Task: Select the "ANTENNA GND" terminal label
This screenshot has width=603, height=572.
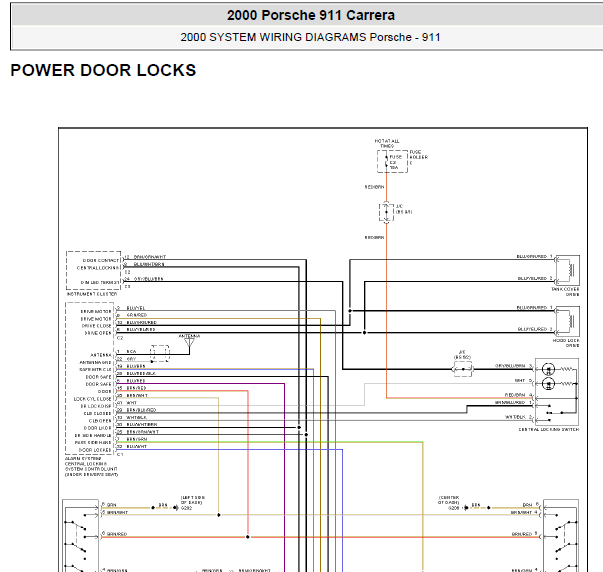Action: click(x=95, y=362)
